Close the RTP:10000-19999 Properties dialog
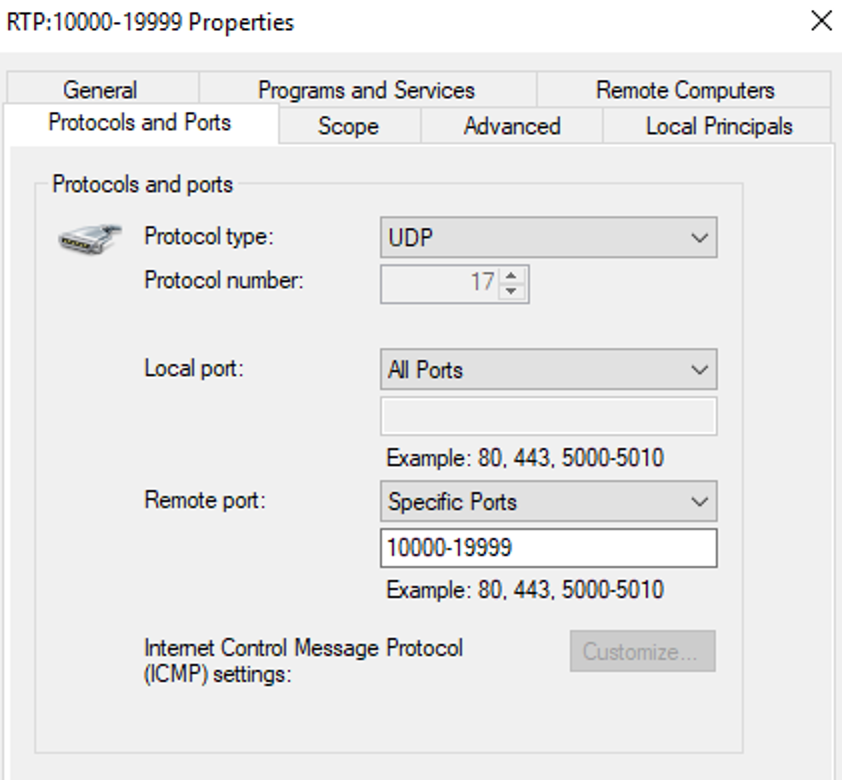This screenshot has height=780, width=842. click(821, 21)
